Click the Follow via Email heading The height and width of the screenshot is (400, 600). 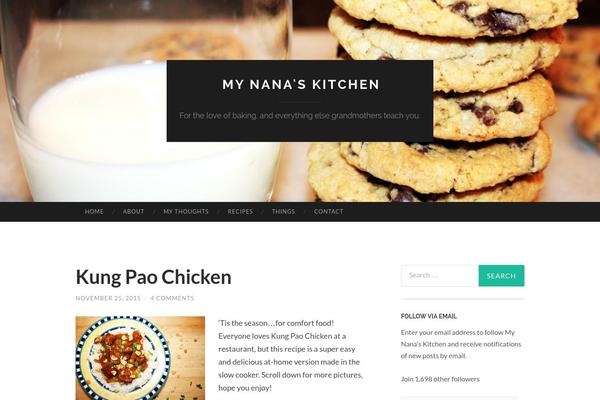pyautogui.click(x=429, y=316)
